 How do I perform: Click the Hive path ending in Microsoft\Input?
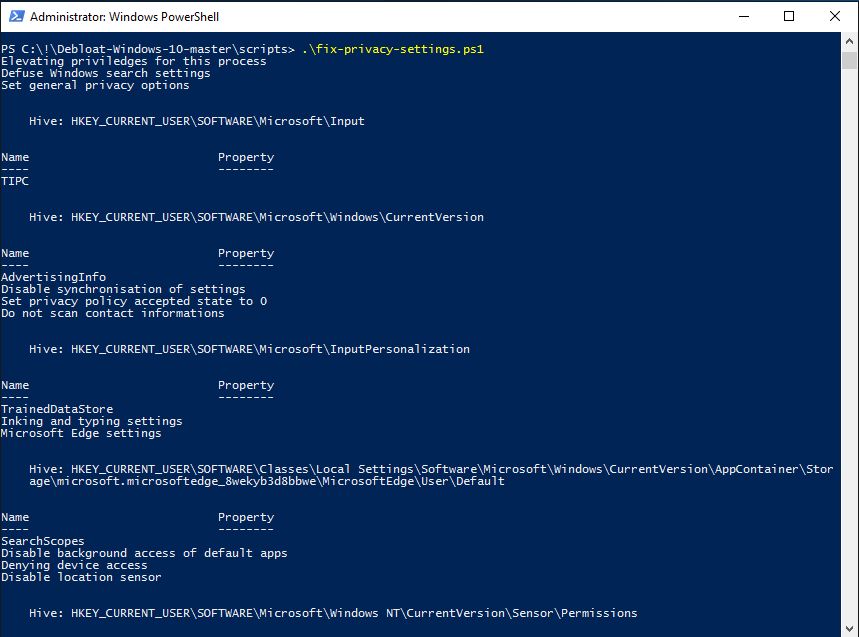(197, 121)
